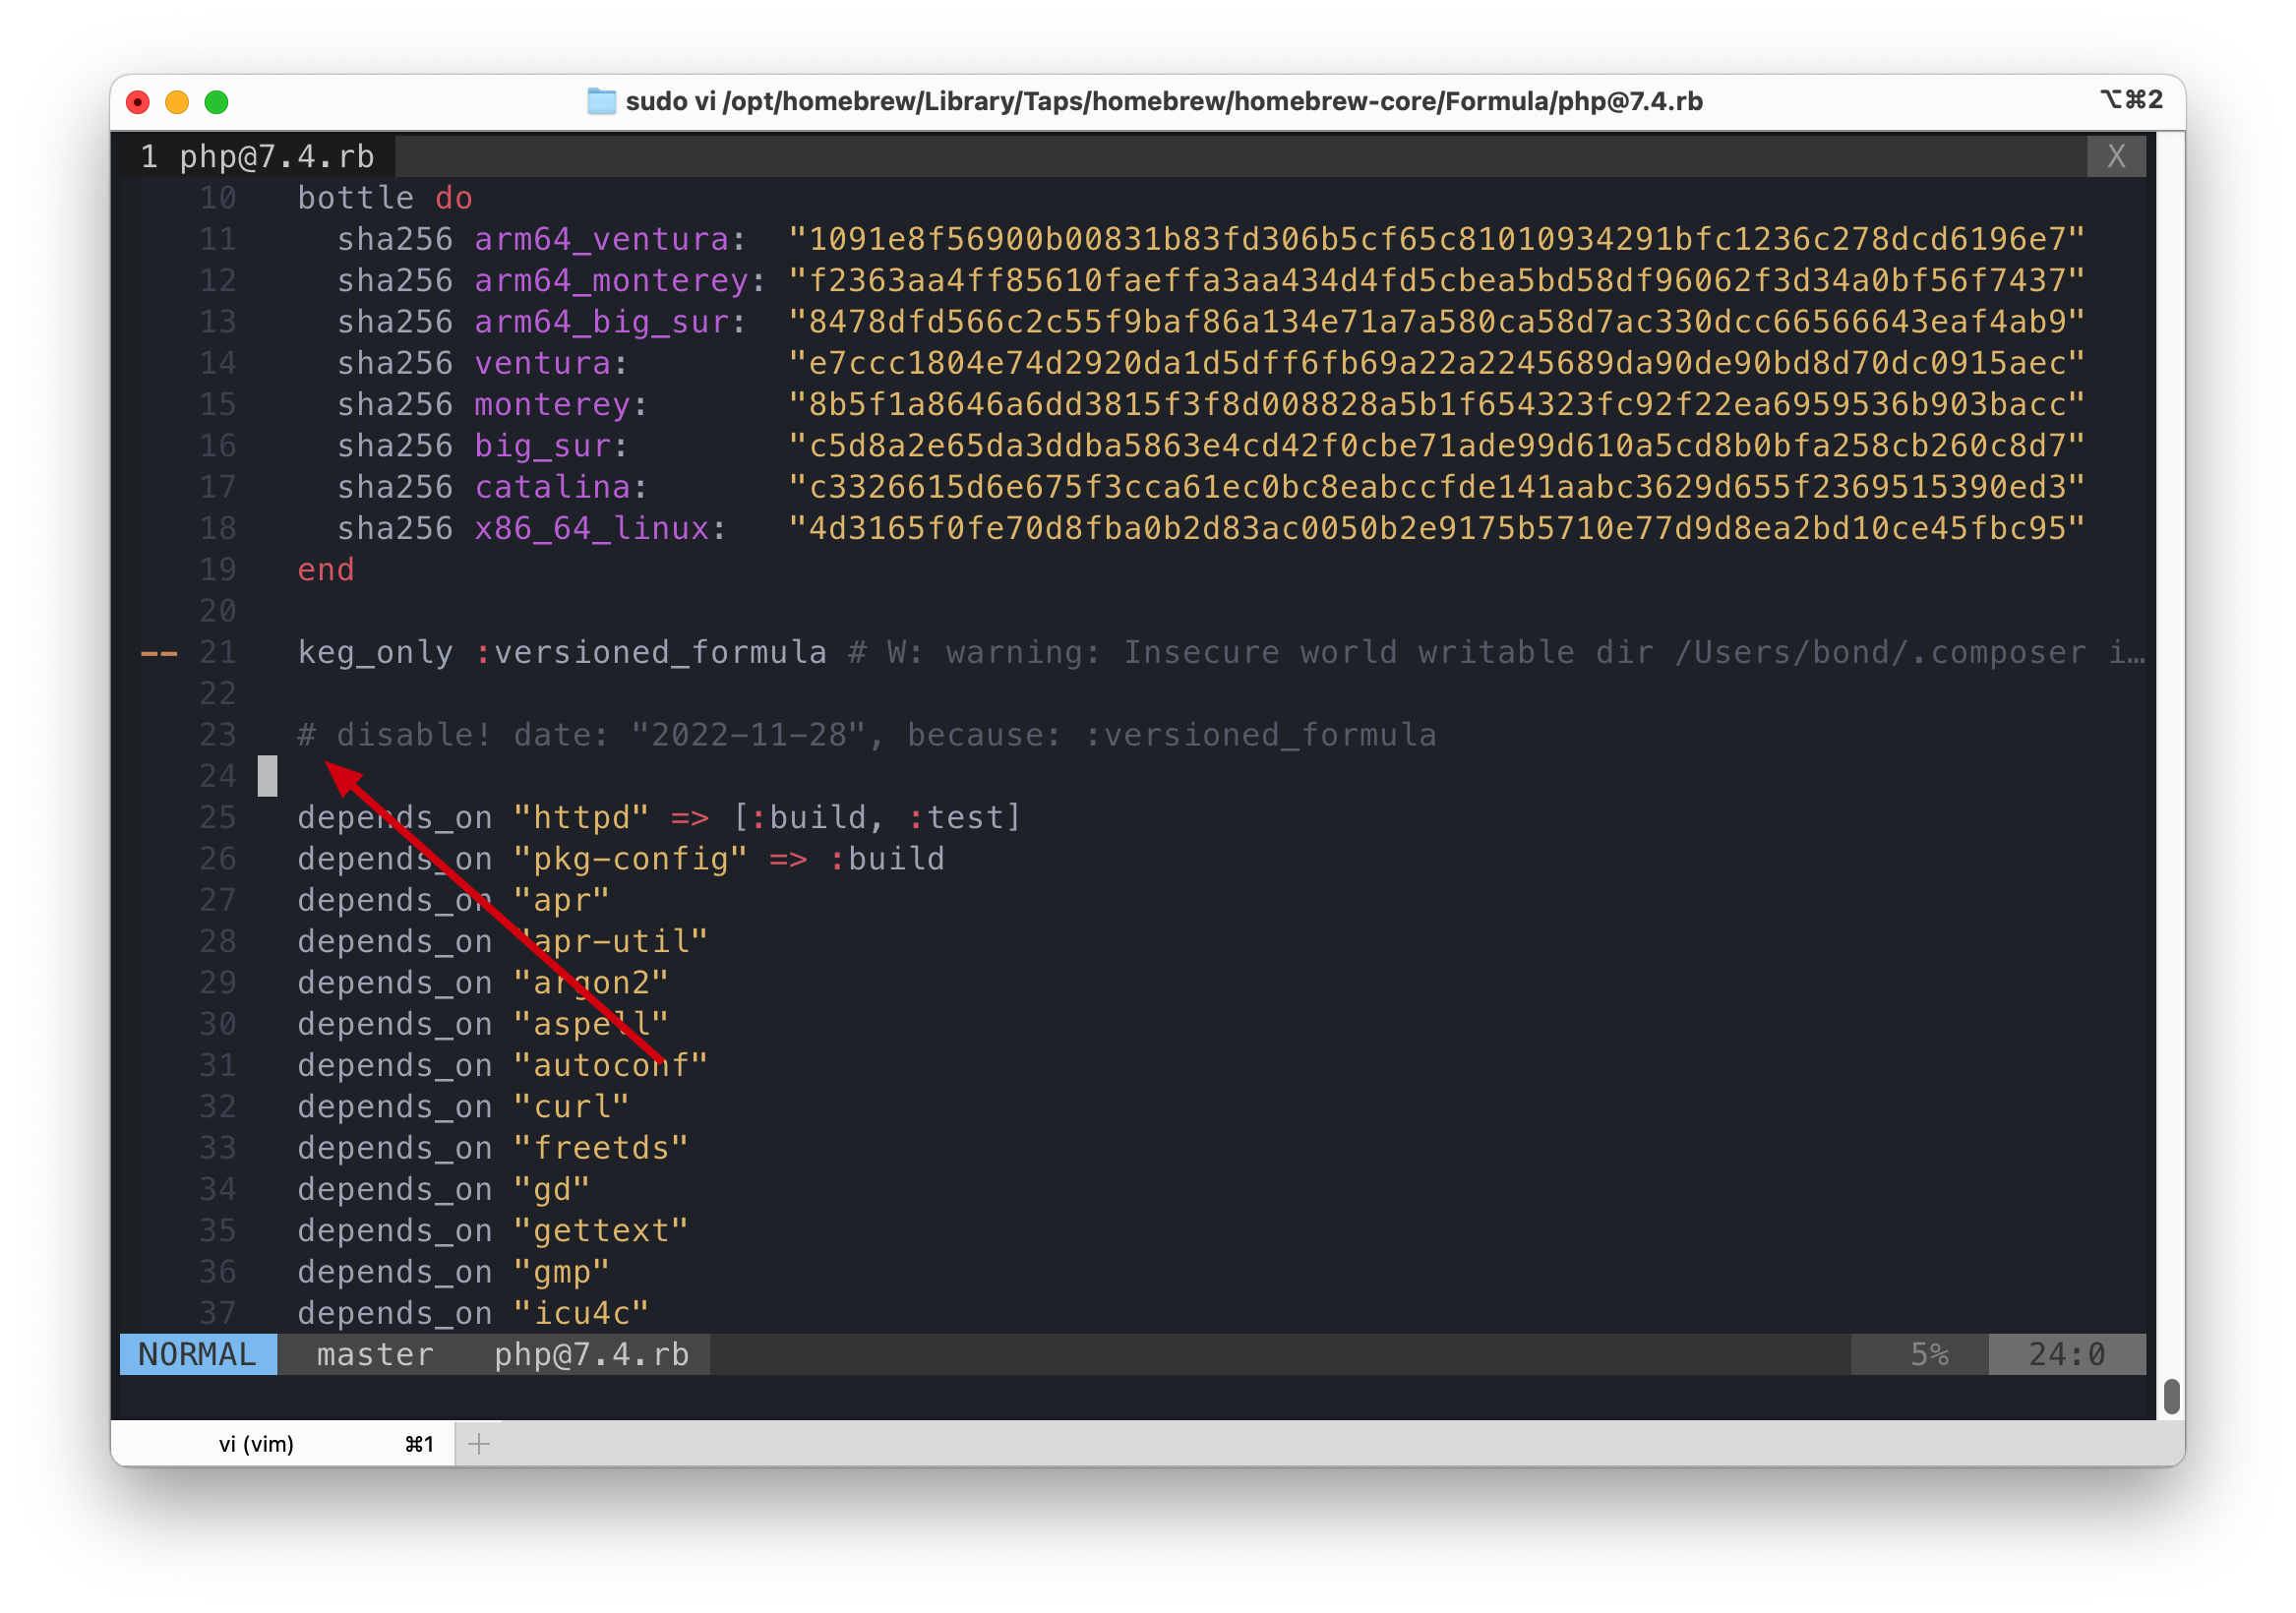Screen dimensions: 2296x1613
Task: Click 'arm64_ventura' on line 11
Action: point(601,239)
